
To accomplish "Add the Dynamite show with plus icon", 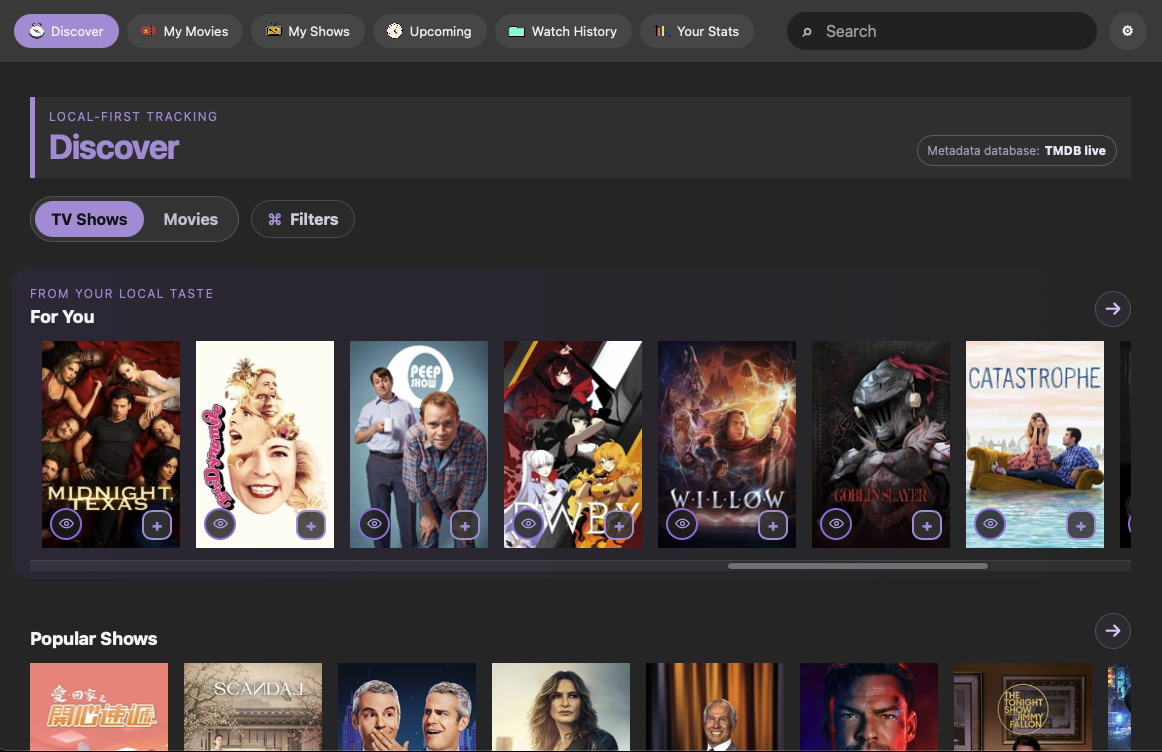I will tap(311, 525).
